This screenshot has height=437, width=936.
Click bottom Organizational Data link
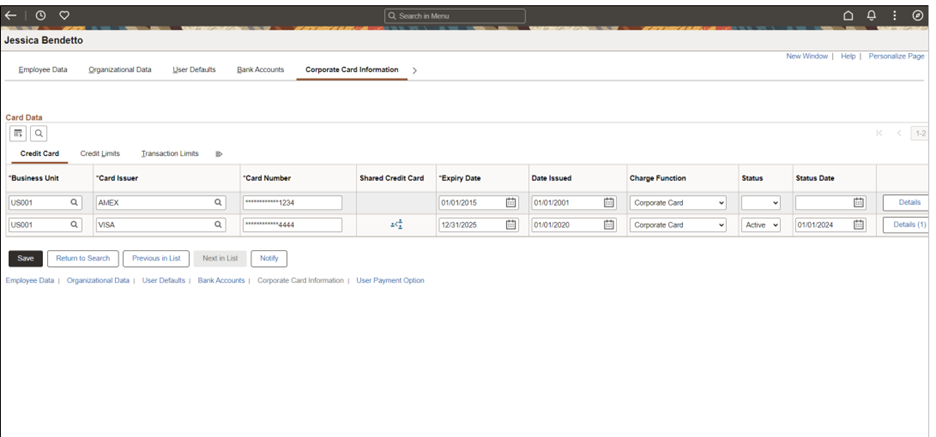coord(98,281)
